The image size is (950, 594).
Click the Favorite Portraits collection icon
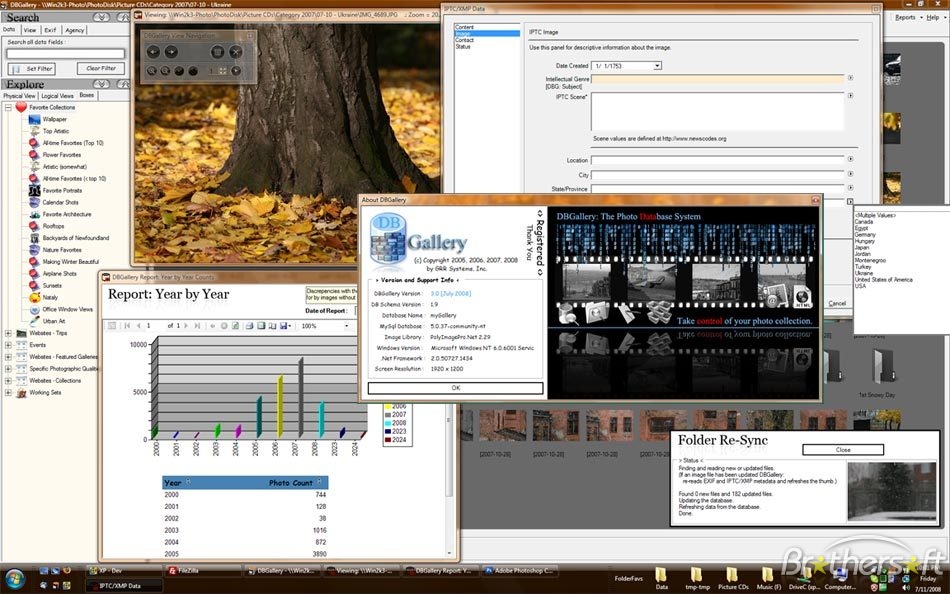(34, 190)
